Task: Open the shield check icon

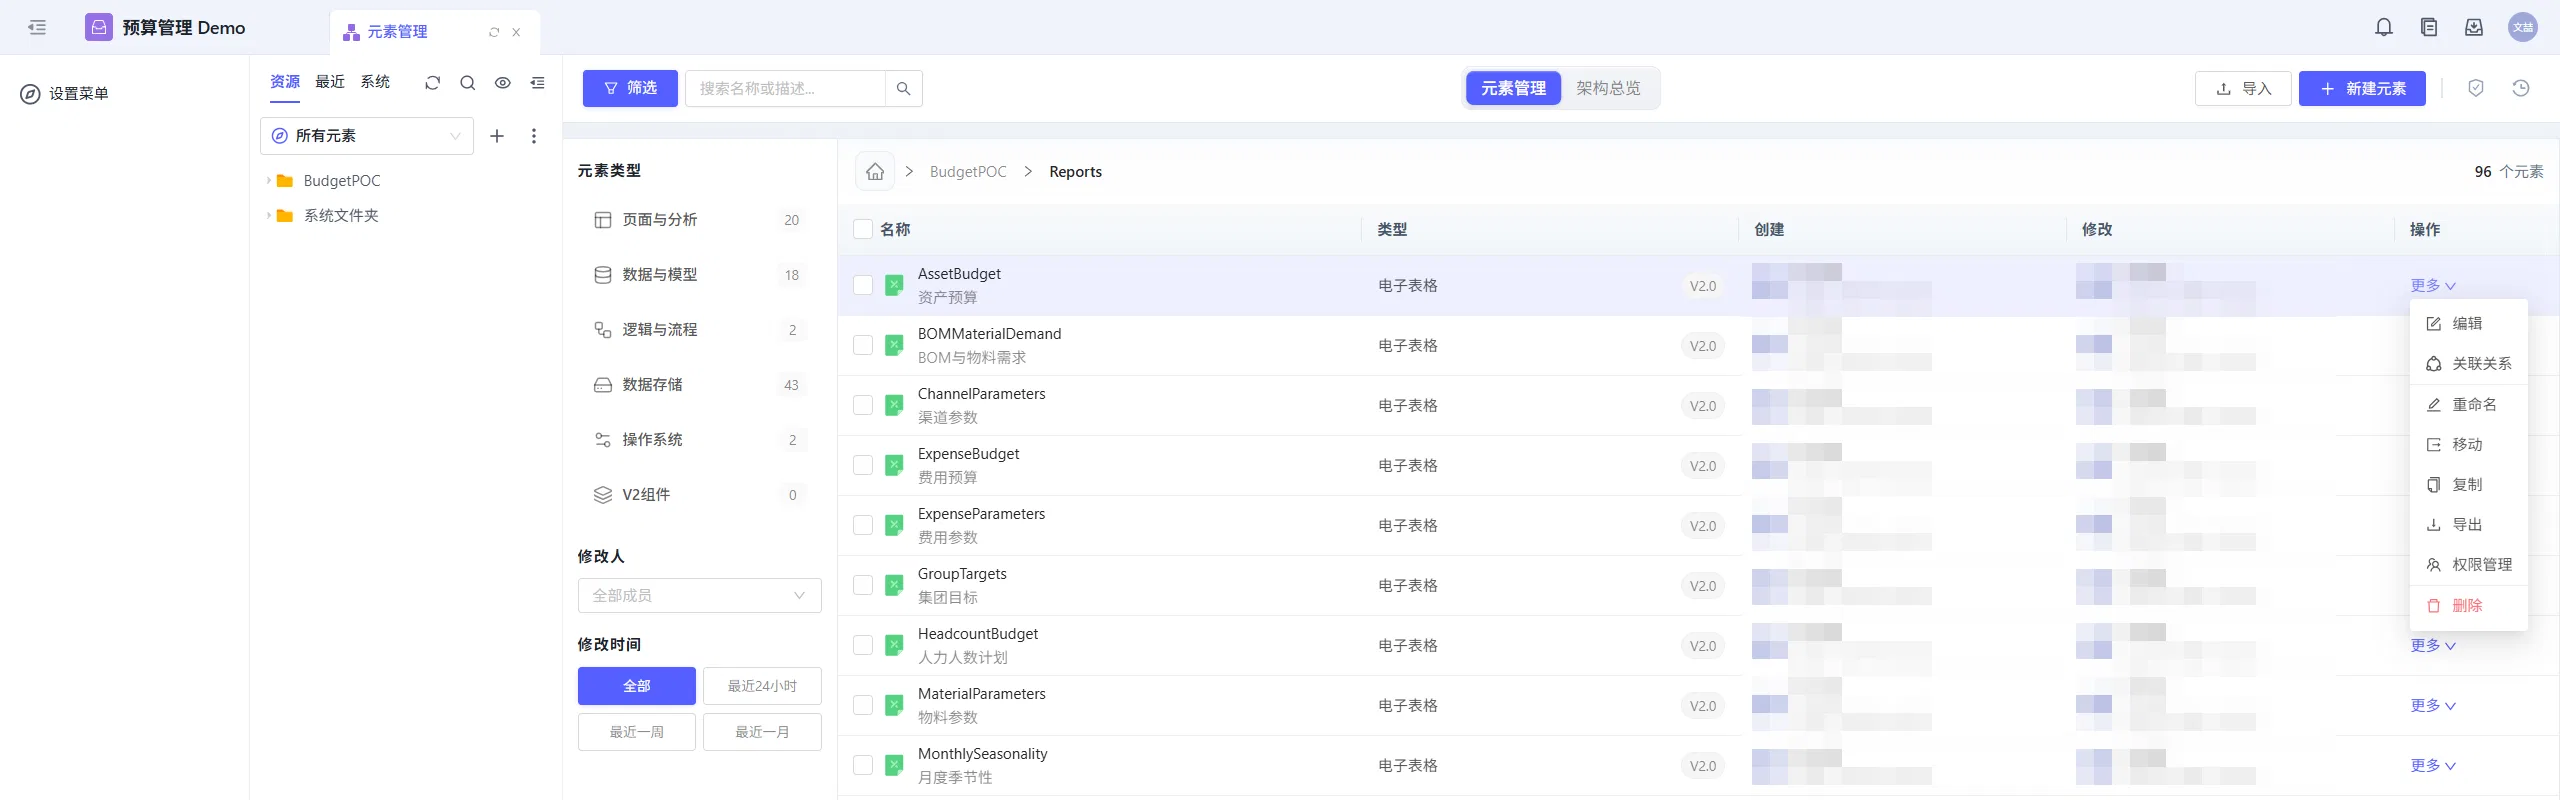Action: 2476,89
